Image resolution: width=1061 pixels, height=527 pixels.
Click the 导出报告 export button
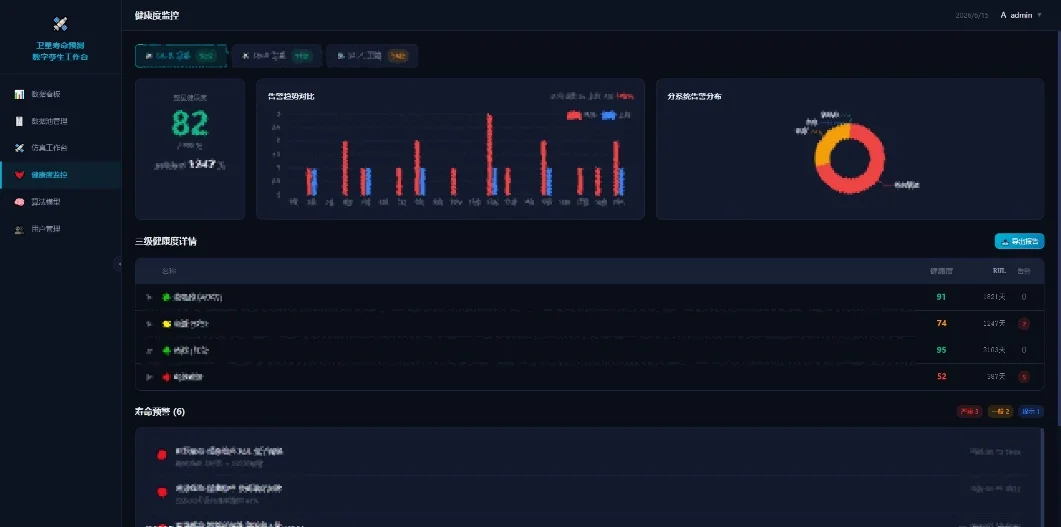1019,242
